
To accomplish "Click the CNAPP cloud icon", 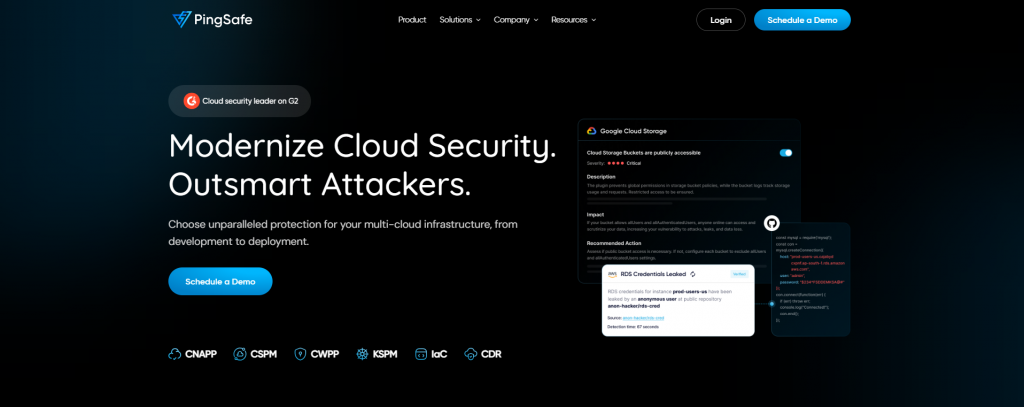I will tap(175, 354).
